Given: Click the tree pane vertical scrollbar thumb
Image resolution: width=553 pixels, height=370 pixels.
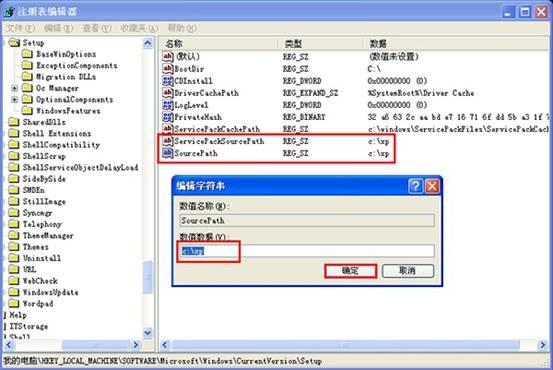Looking at the screenshot, I should pyautogui.click(x=148, y=277).
